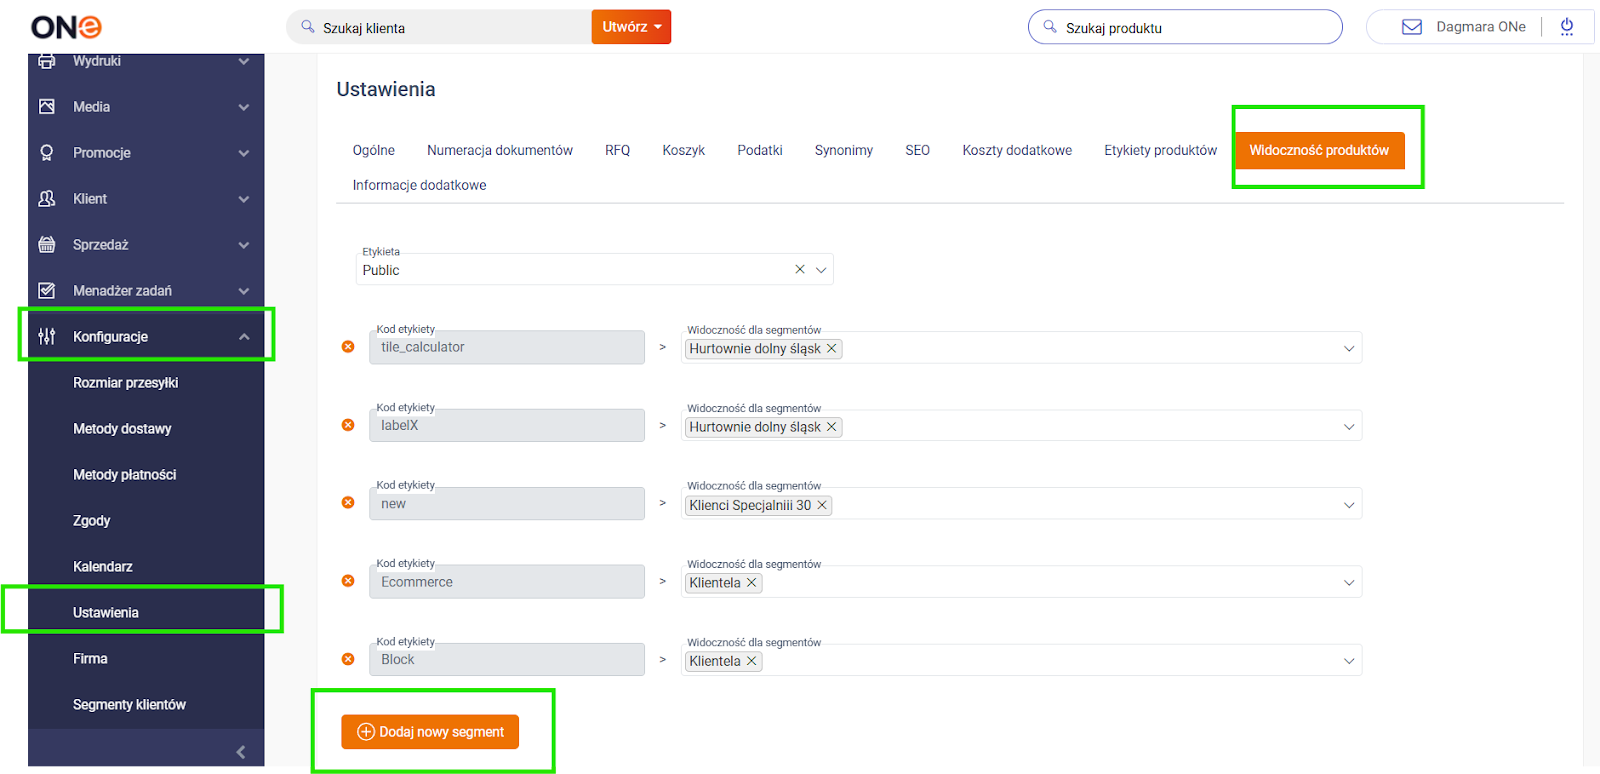Click the ONe logo
The width and height of the screenshot is (1600, 774).
tap(66, 27)
